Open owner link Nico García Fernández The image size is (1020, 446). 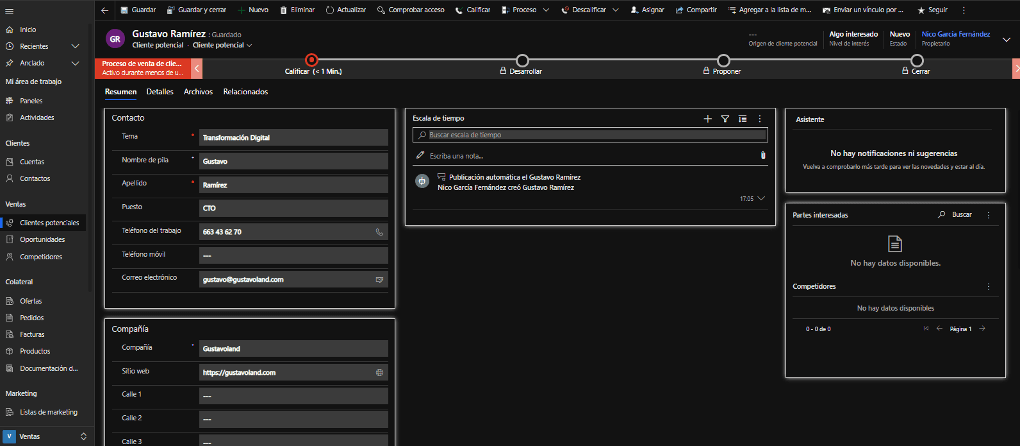[956, 34]
